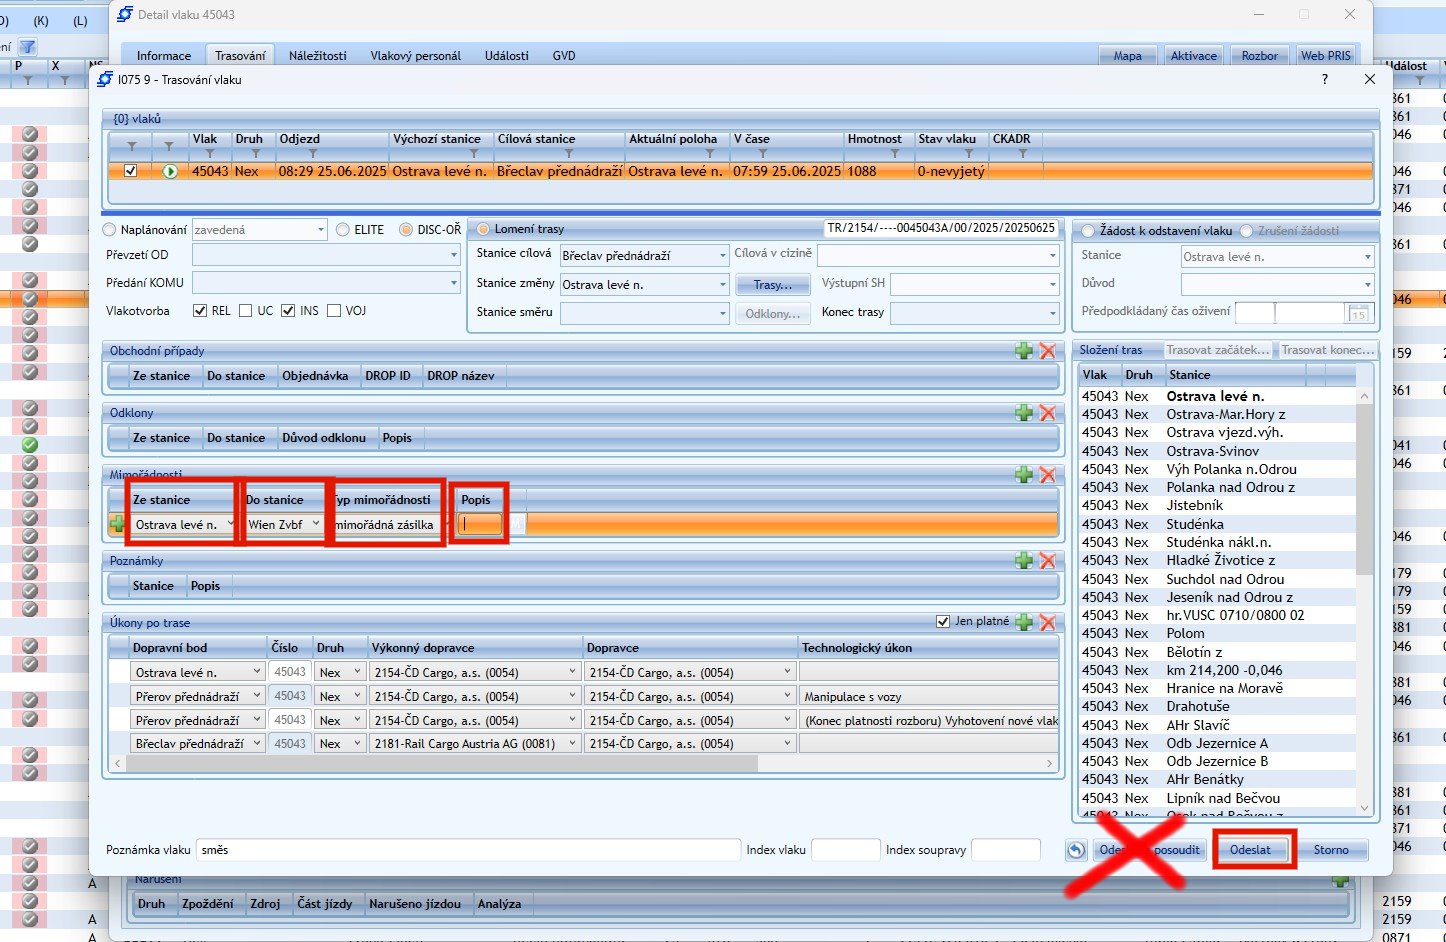Add new row with Mimořádnosti green plus
The image size is (1446, 942).
point(1023,475)
